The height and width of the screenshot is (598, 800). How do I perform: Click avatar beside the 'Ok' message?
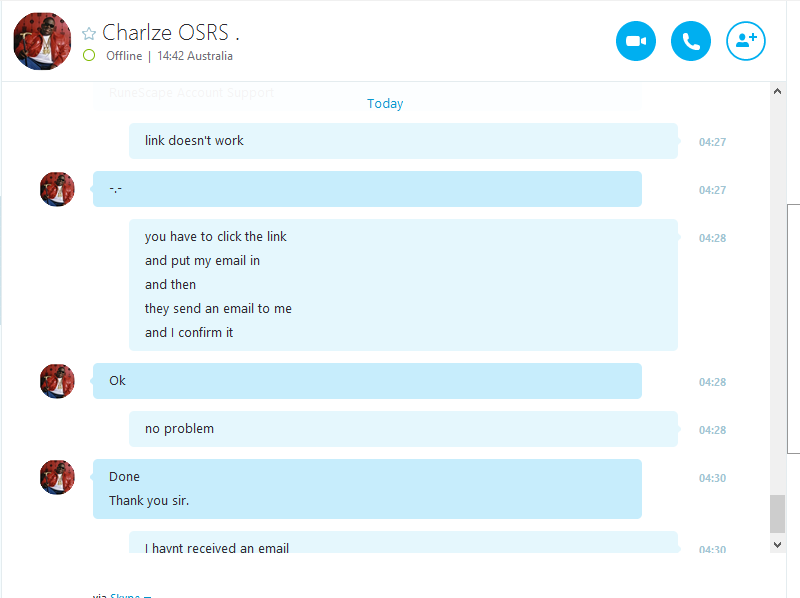[x=57, y=381]
